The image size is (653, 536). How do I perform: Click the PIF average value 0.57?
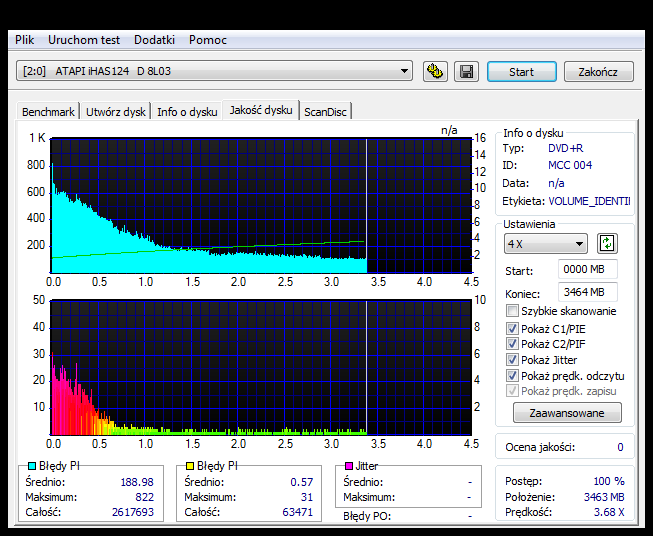pos(302,482)
